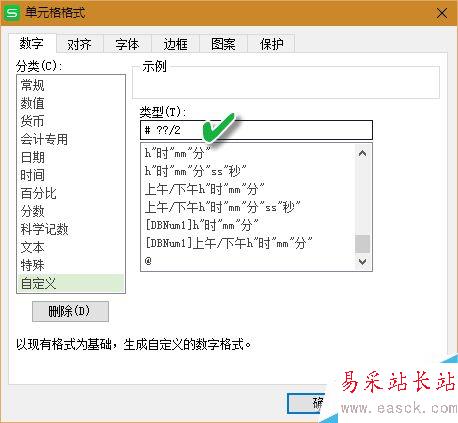
Task: Go to the 图案 tab
Action: [223, 44]
